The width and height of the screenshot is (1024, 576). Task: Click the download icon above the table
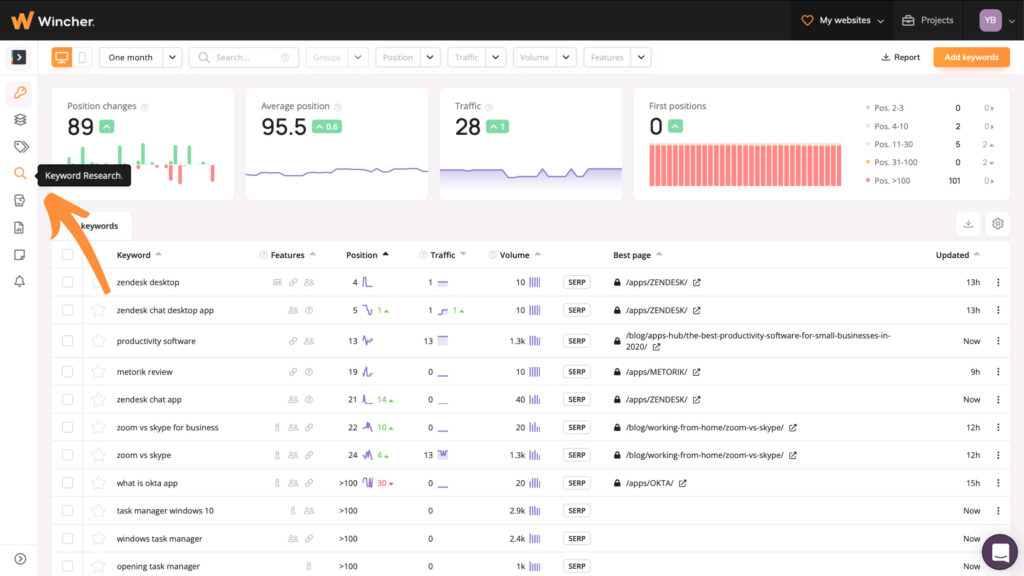click(x=968, y=224)
